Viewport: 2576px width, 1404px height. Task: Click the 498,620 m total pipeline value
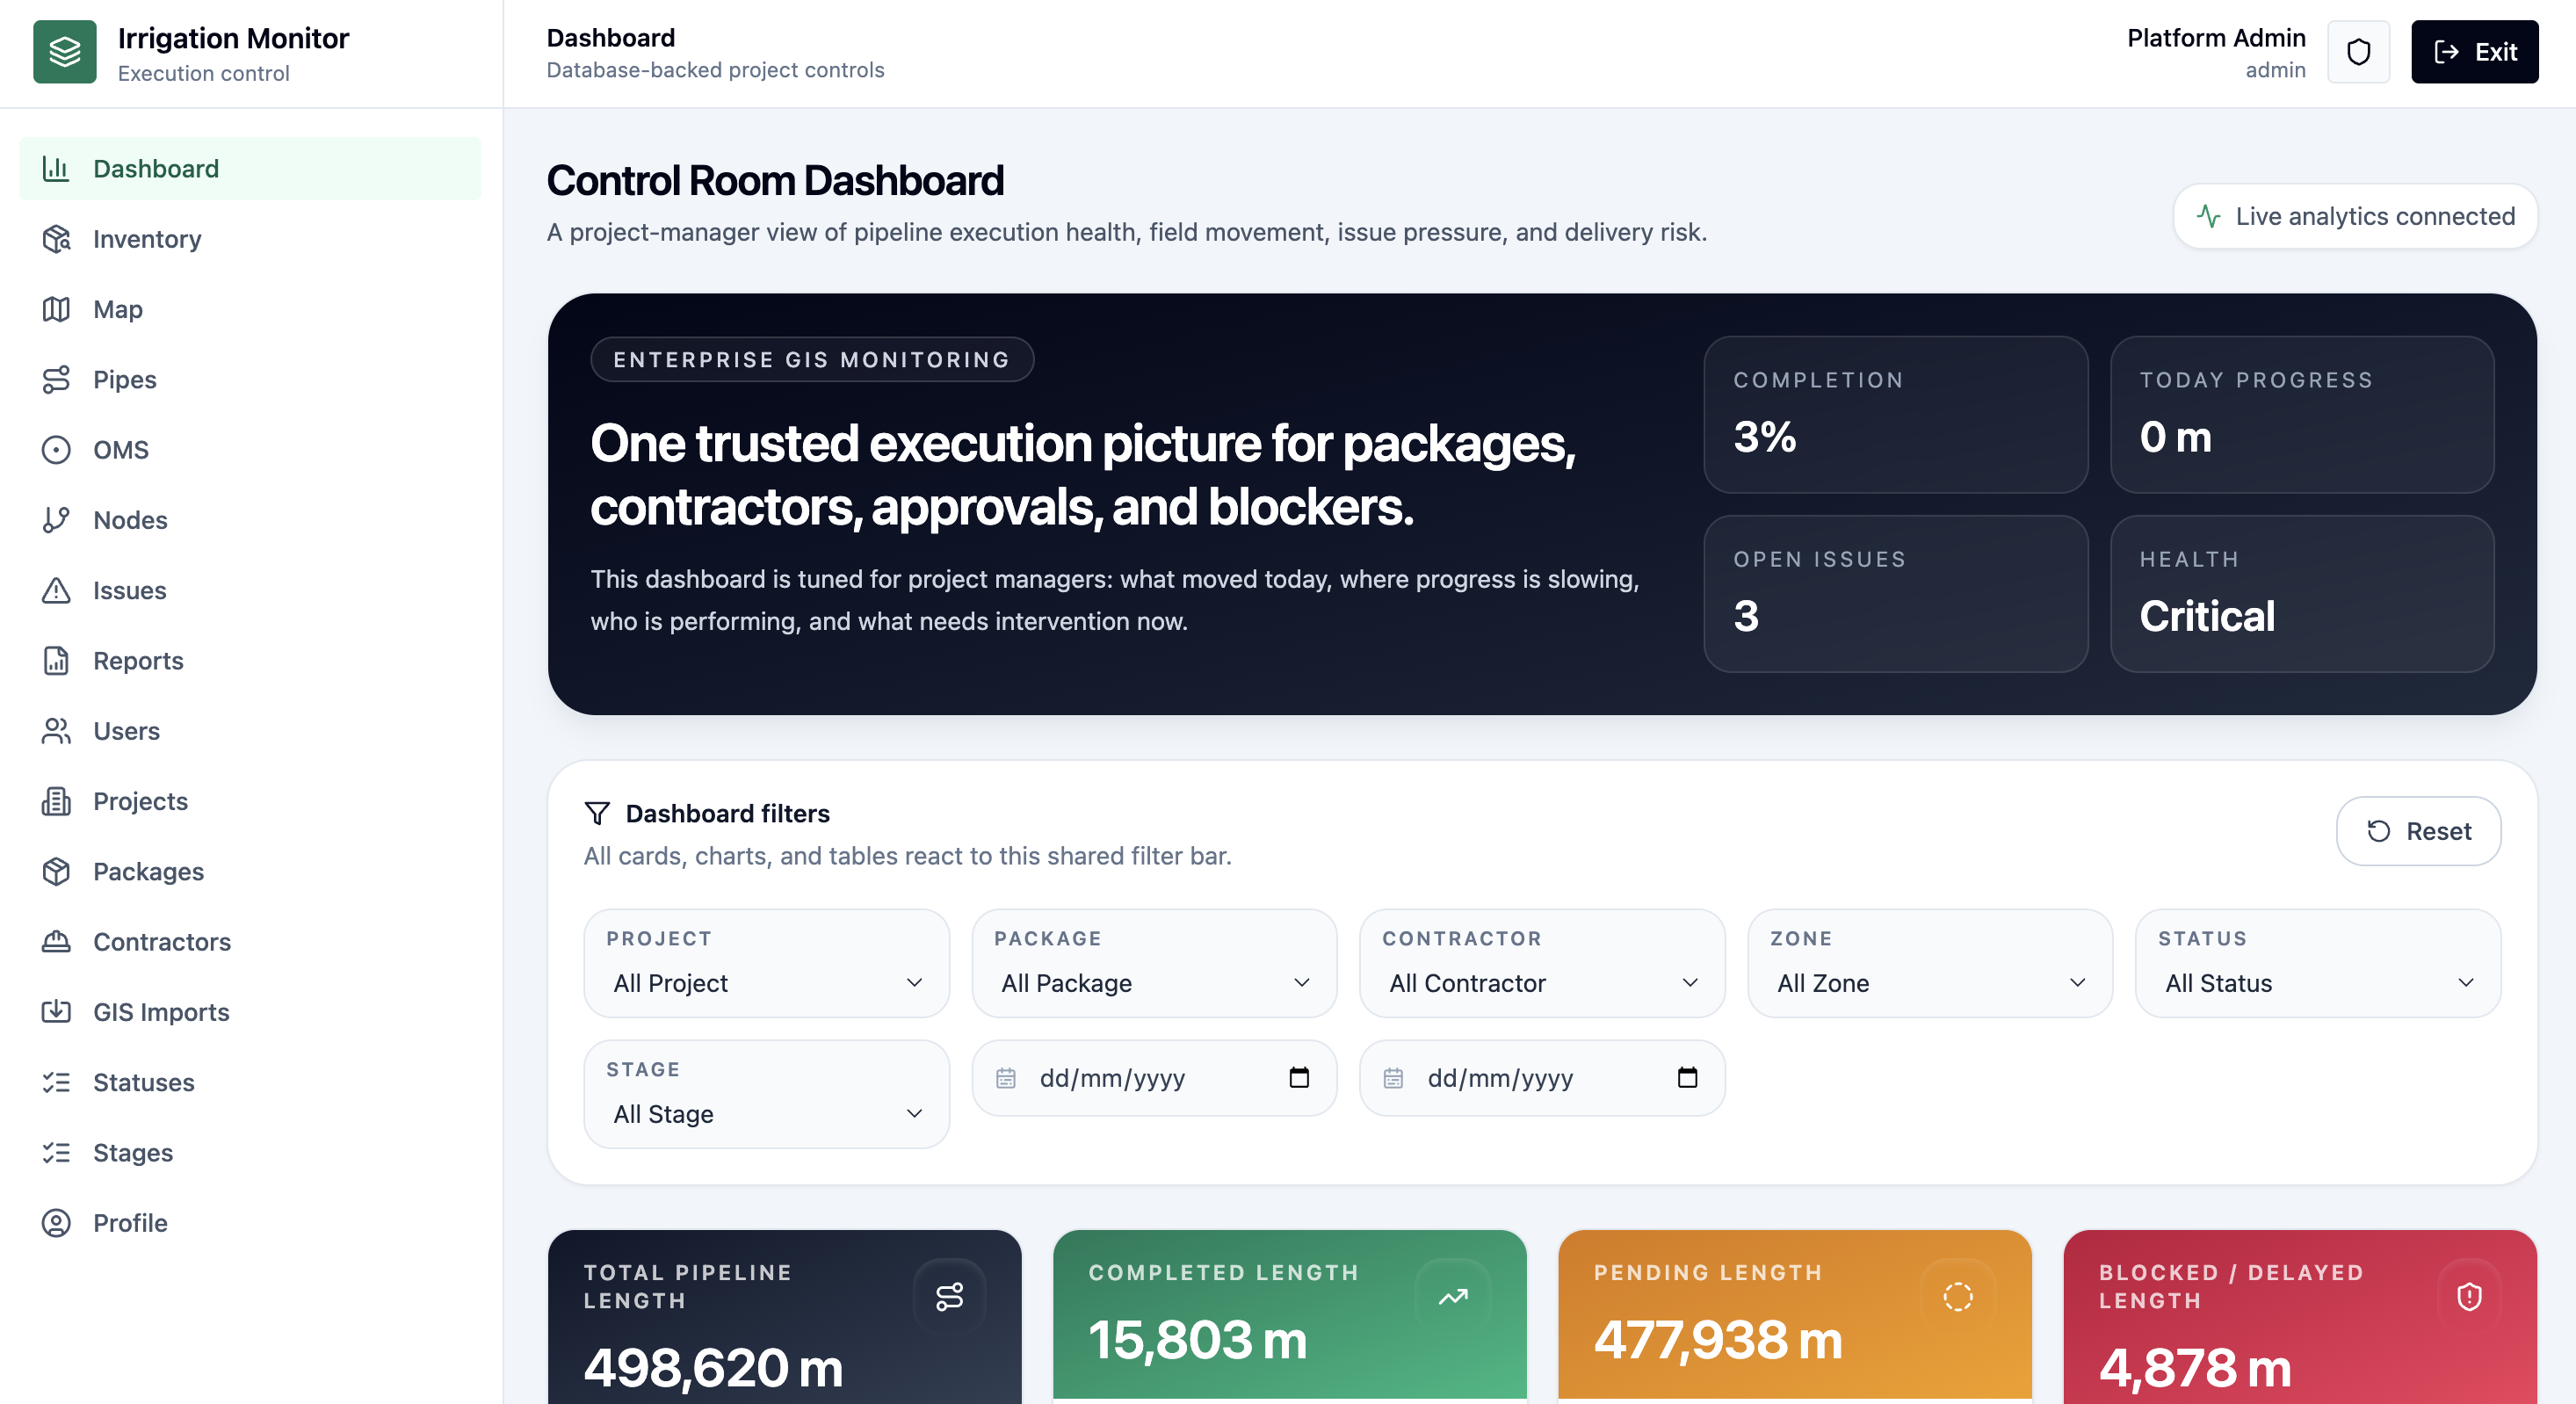(713, 1367)
